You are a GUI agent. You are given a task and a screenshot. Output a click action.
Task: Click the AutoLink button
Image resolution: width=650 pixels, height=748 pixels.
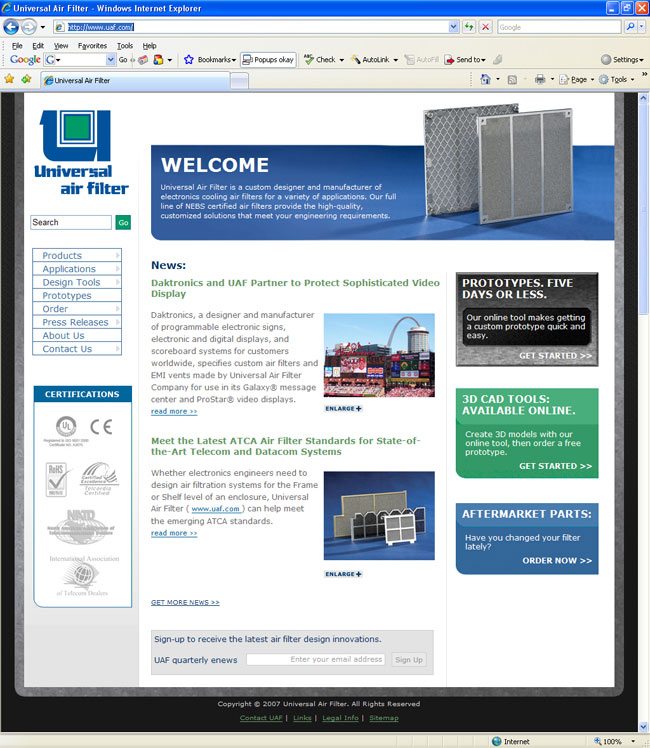click(370, 60)
